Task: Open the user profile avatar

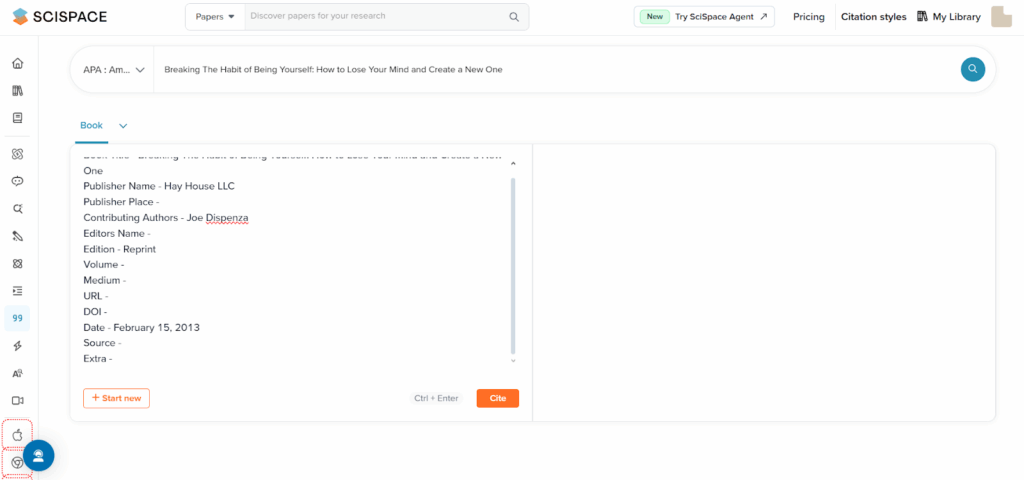Action: pos(1001,16)
